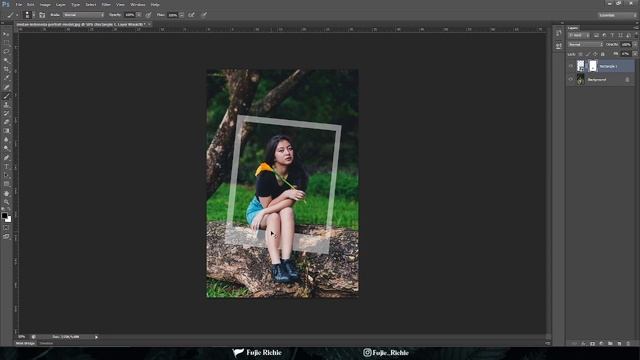Open layer Opacity dropdown arrow
Image resolution: width=640 pixels, height=360 pixels.
click(635, 44)
